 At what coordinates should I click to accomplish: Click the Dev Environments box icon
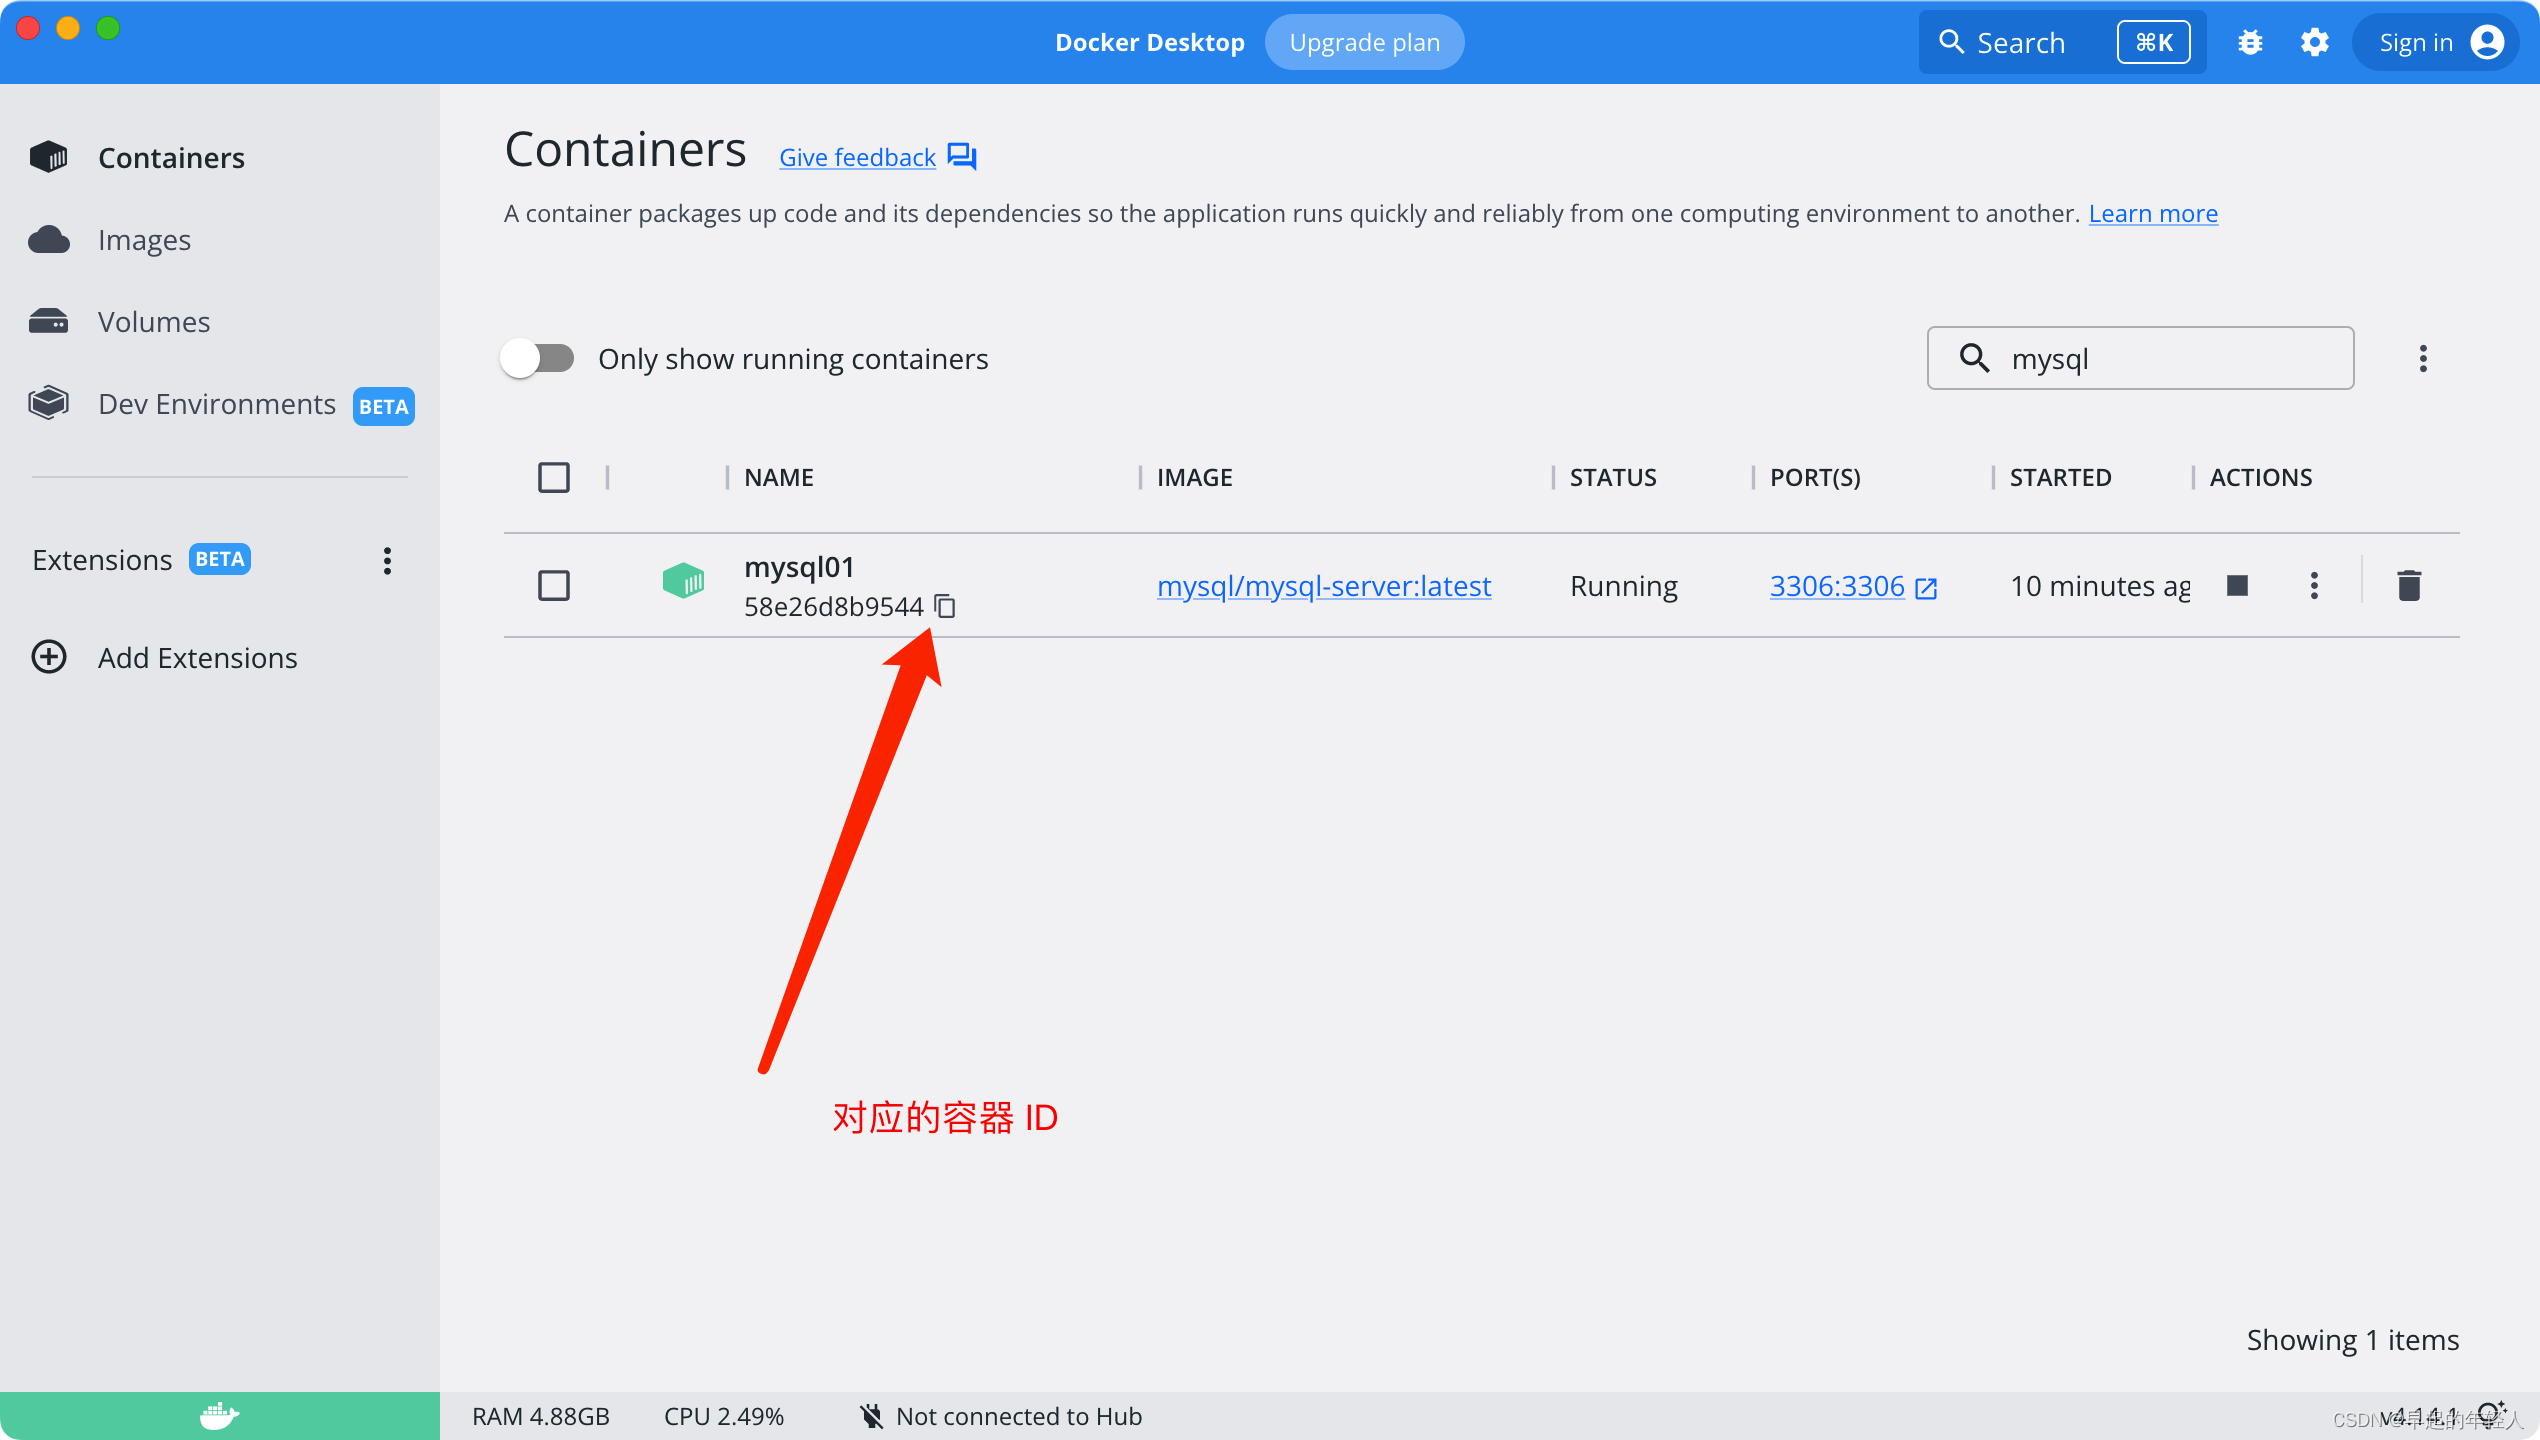[x=48, y=403]
